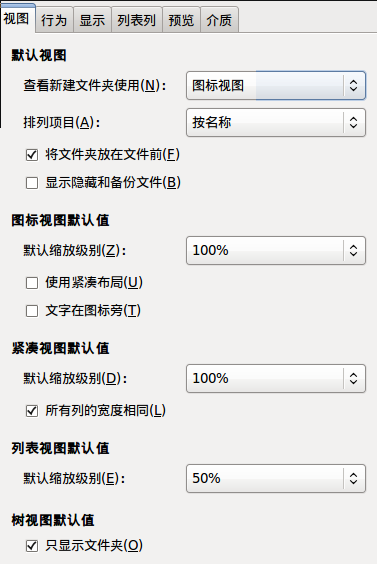Open the 查看新建文件夹使用 dropdown showing 图标视图
Viewport: 377px width, 564px height.
pyautogui.click(x=276, y=86)
